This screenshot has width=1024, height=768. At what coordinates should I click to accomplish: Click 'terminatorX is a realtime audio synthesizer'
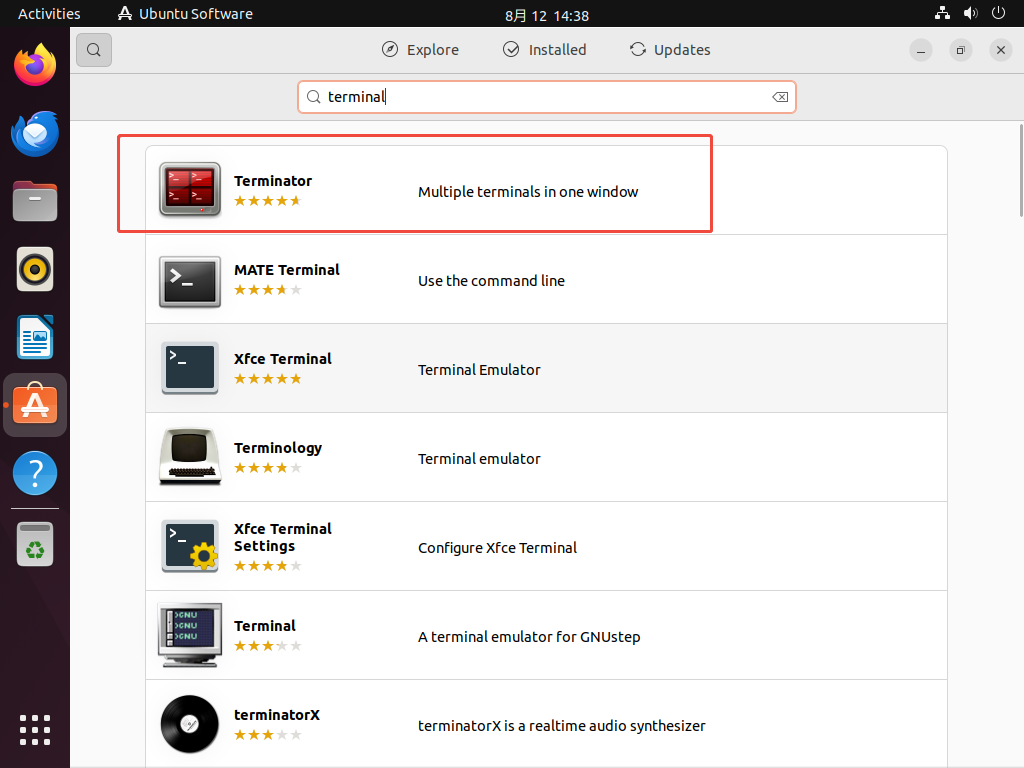[x=562, y=726]
